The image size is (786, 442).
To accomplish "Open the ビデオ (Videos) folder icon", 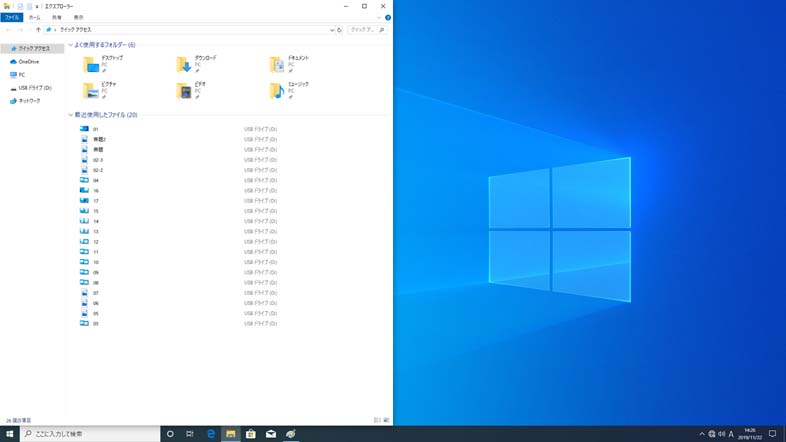I will (184, 91).
